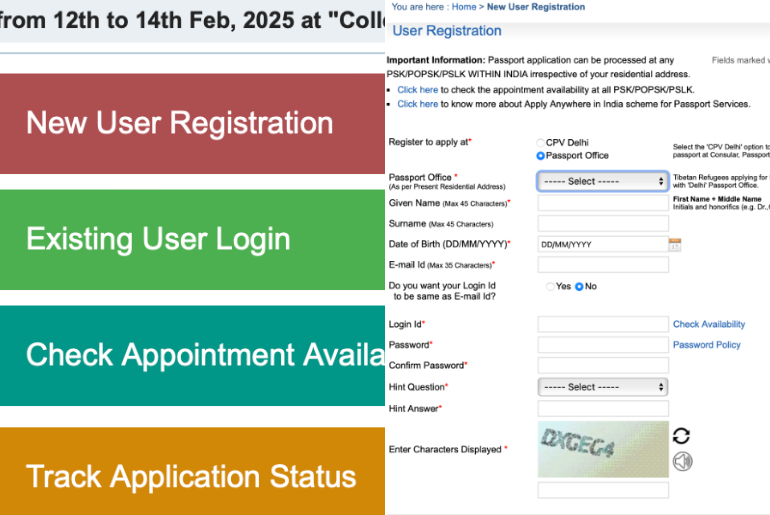Open the Passport Office dropdown
Image resolution: width=770 pixels, height=515 pixels.
coord(602,181)
